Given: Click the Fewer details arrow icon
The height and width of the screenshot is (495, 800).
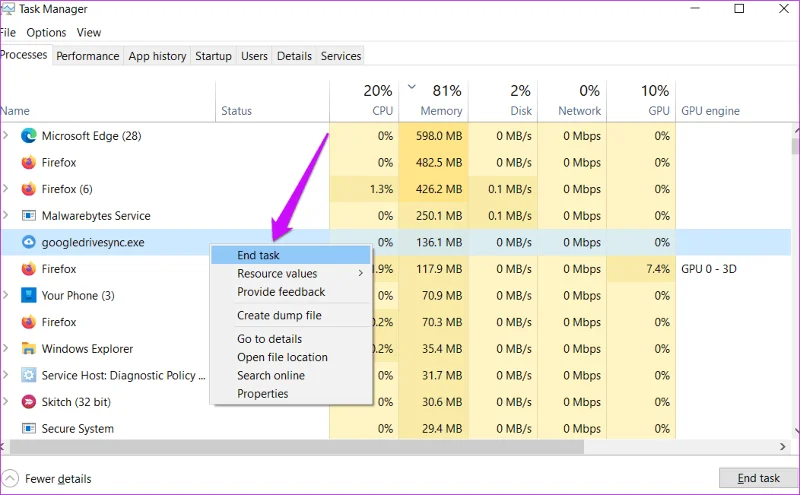Looking at the screenshot, I should point(10,479).
